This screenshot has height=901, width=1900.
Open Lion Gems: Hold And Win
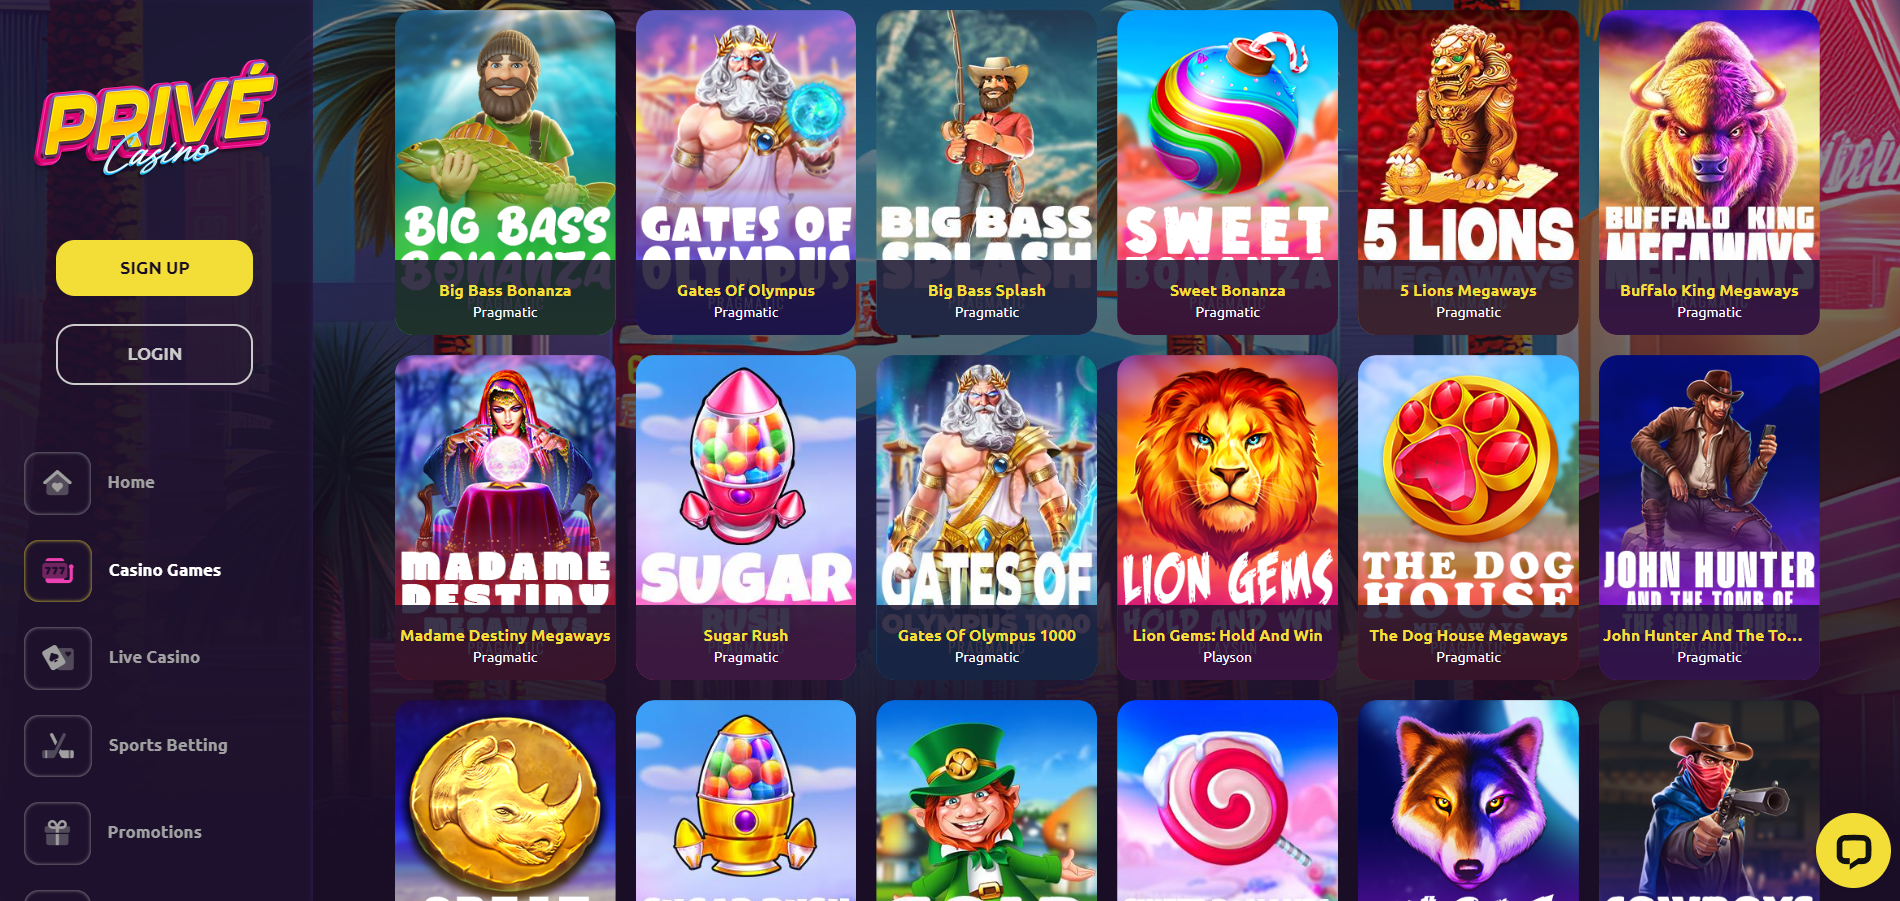click(1227, 517)
